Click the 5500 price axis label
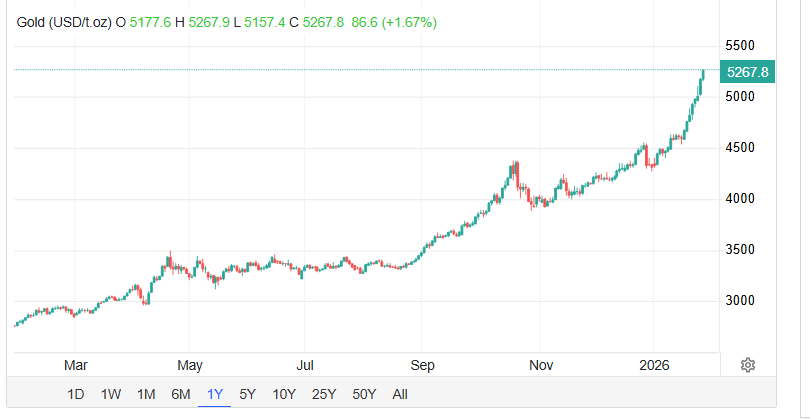 740,46
